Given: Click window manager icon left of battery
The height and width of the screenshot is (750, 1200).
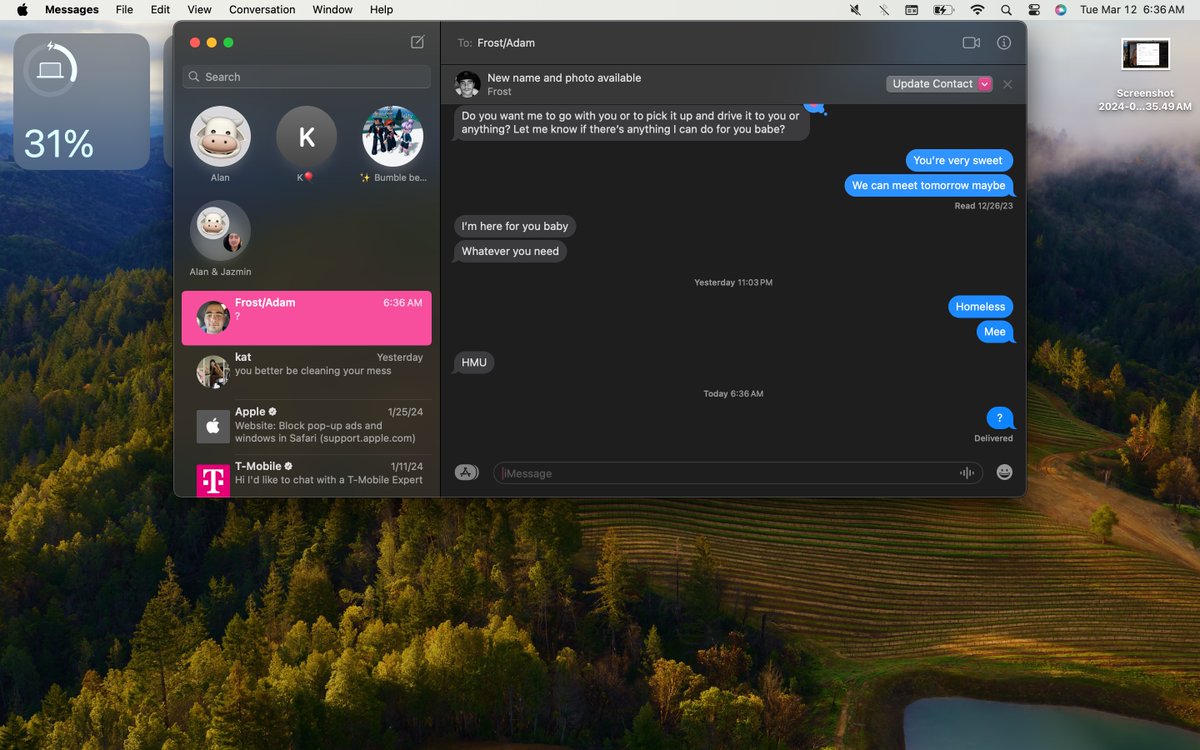Looking at the screenshot, I should (911, 10).
